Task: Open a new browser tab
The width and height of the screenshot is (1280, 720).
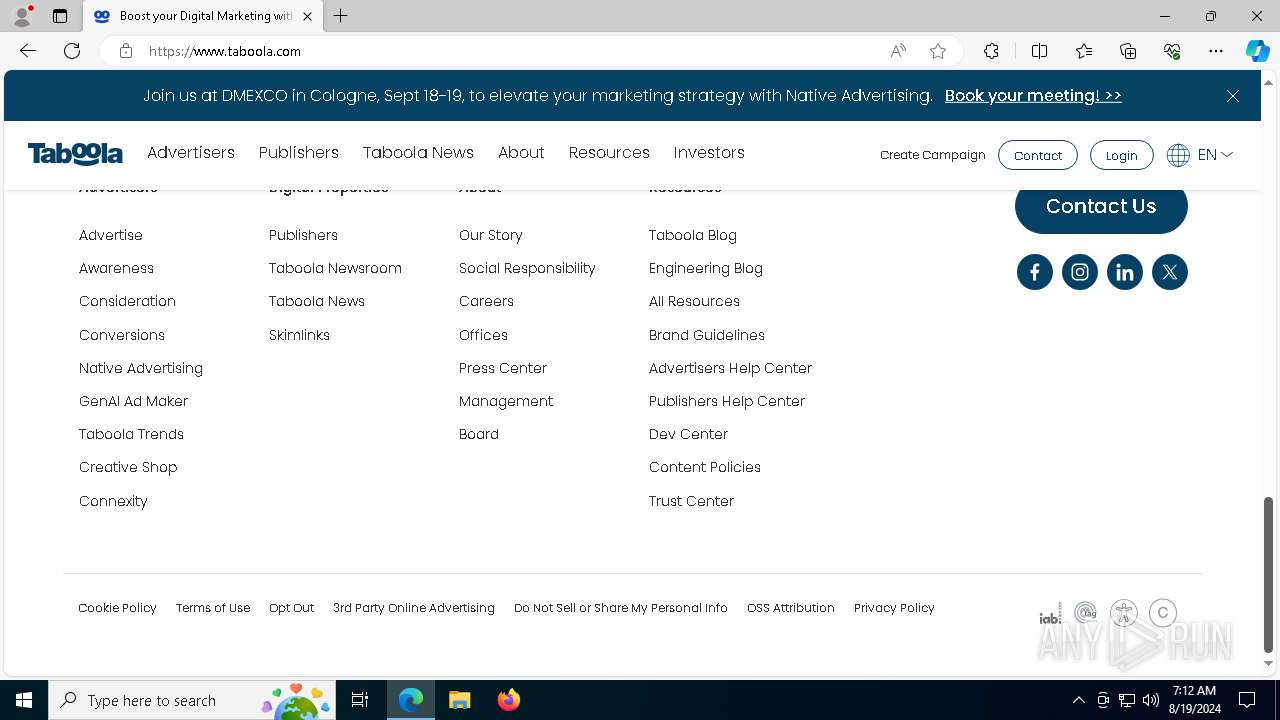Action: [x=341, y=16]
